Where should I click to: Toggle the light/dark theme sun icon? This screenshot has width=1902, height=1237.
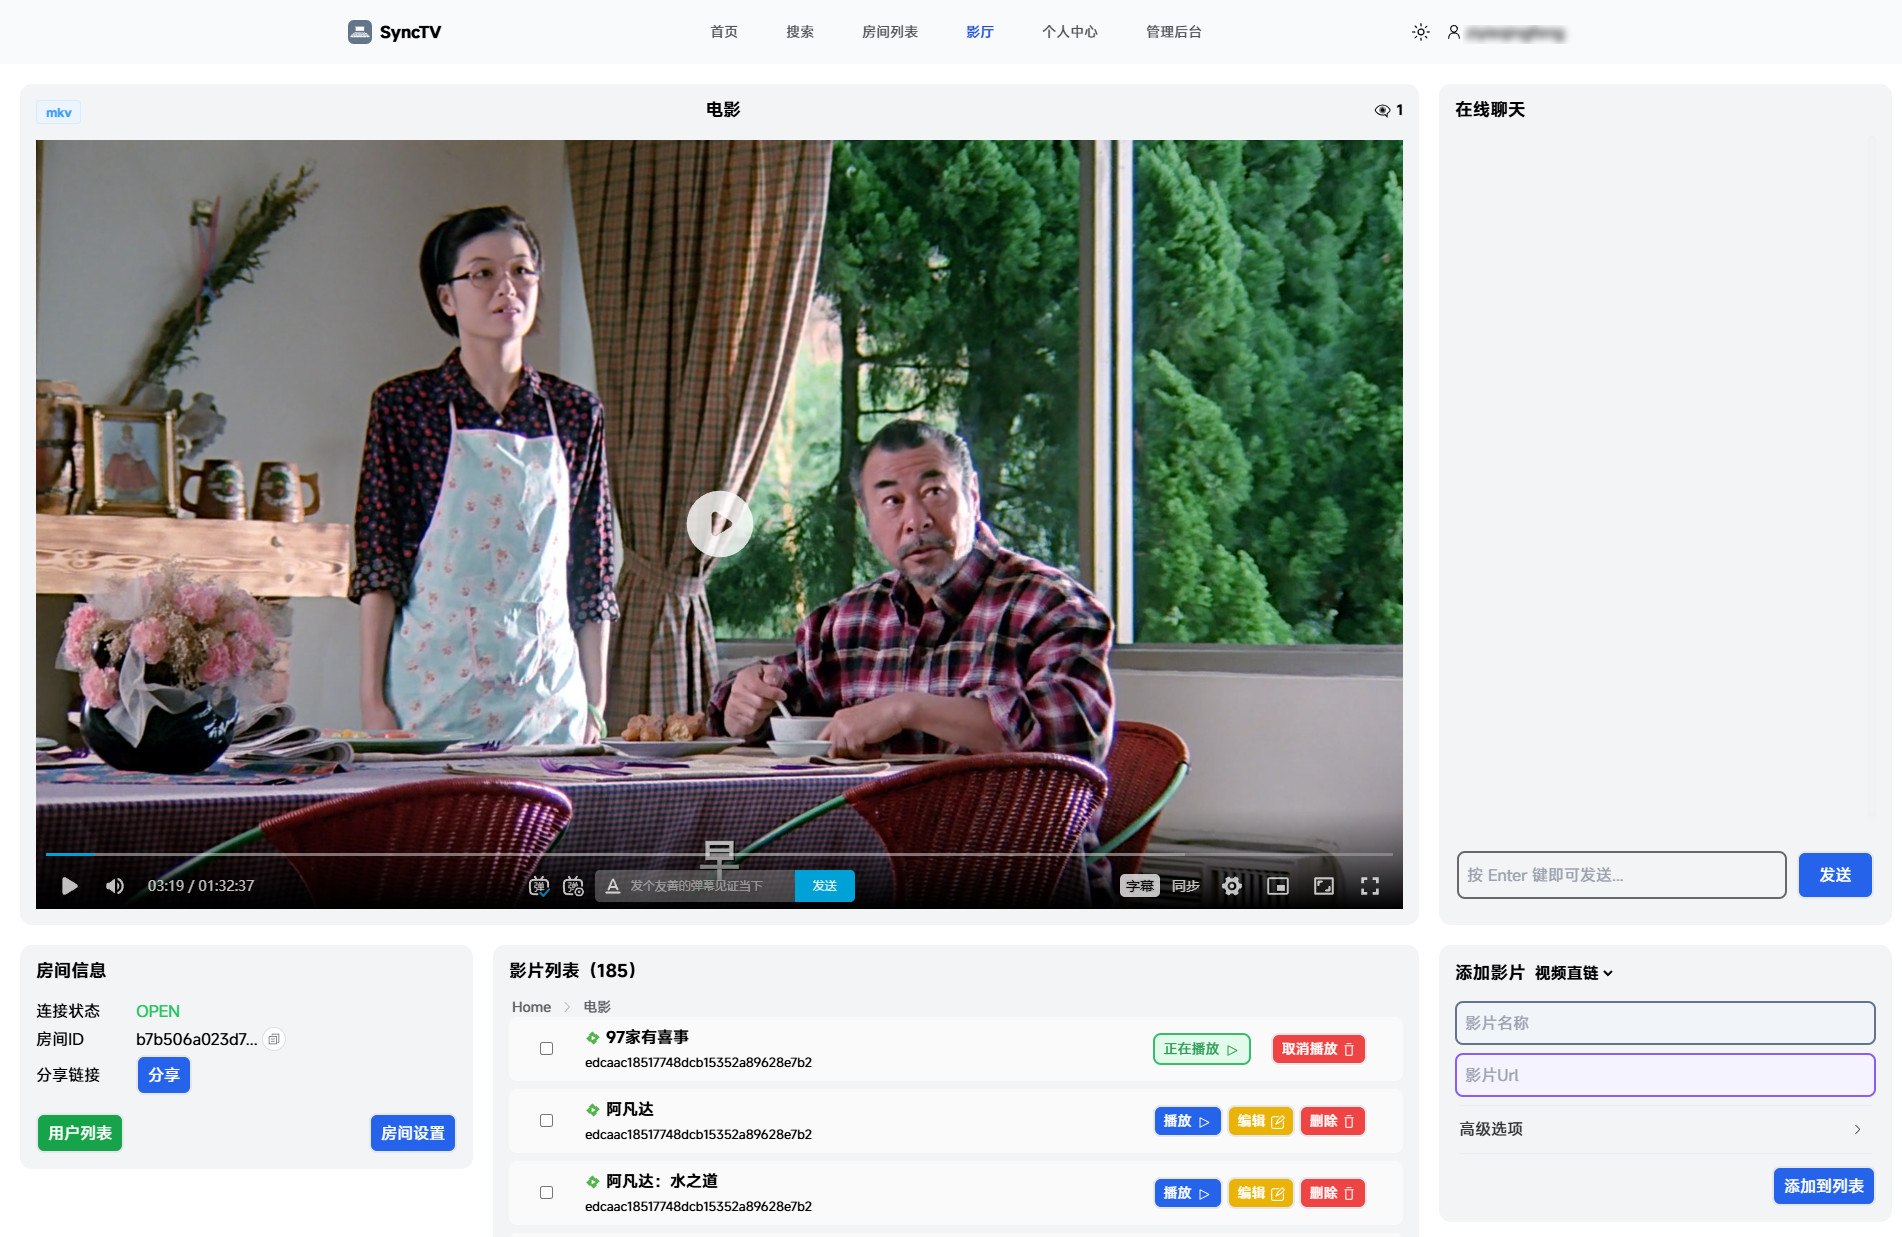click(x=1420, y=32)
